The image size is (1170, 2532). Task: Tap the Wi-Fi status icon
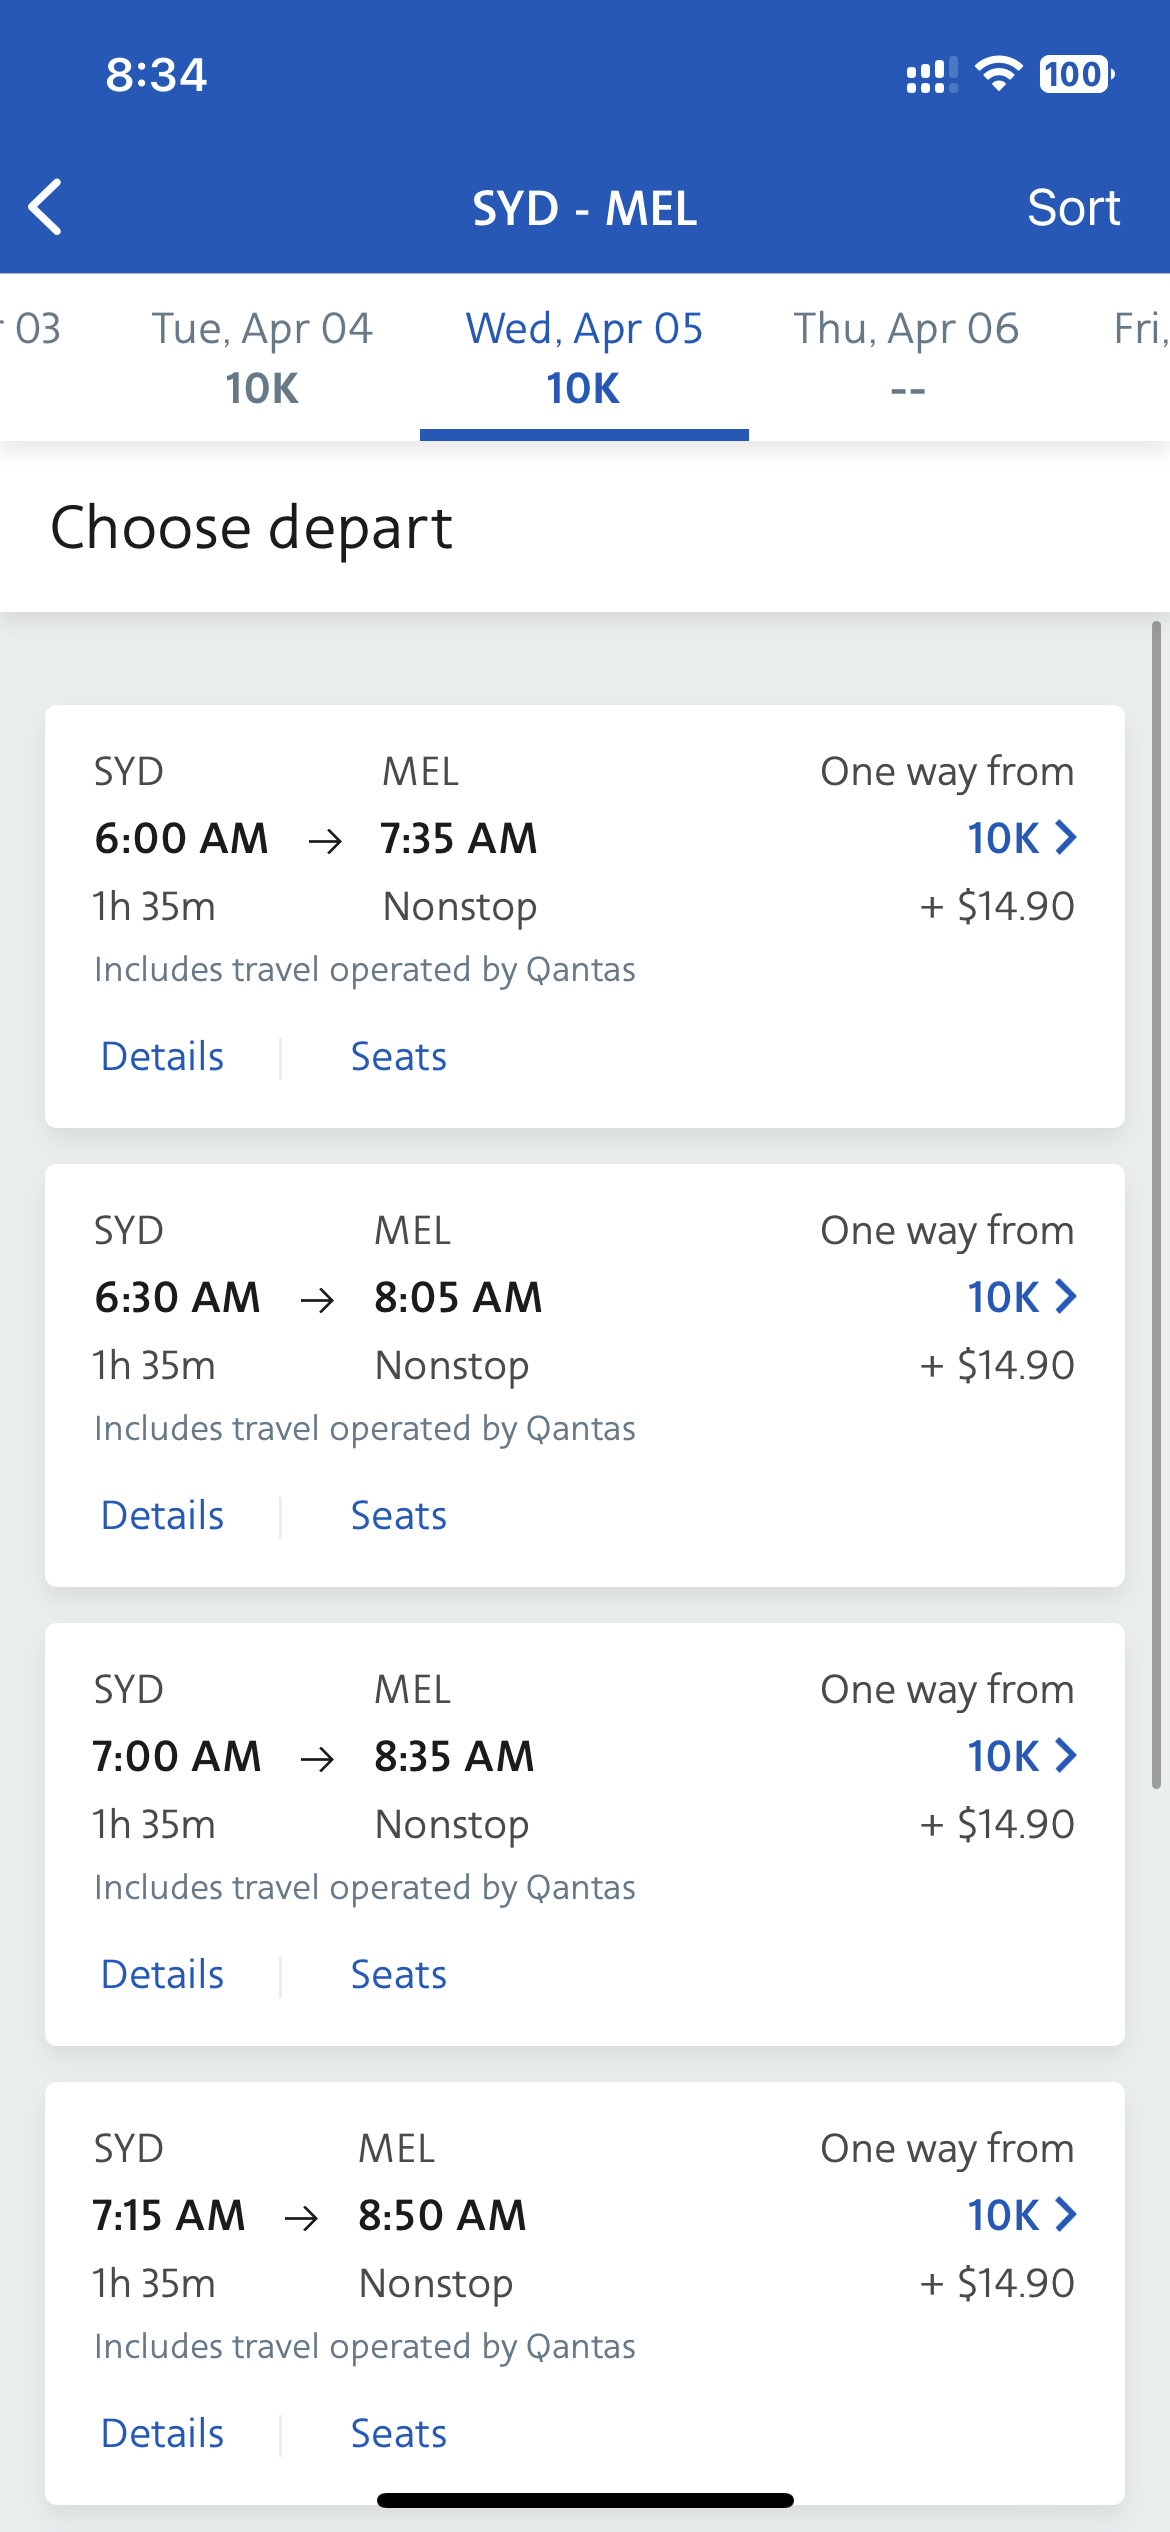pyautogui.click(x=998, y=75)
